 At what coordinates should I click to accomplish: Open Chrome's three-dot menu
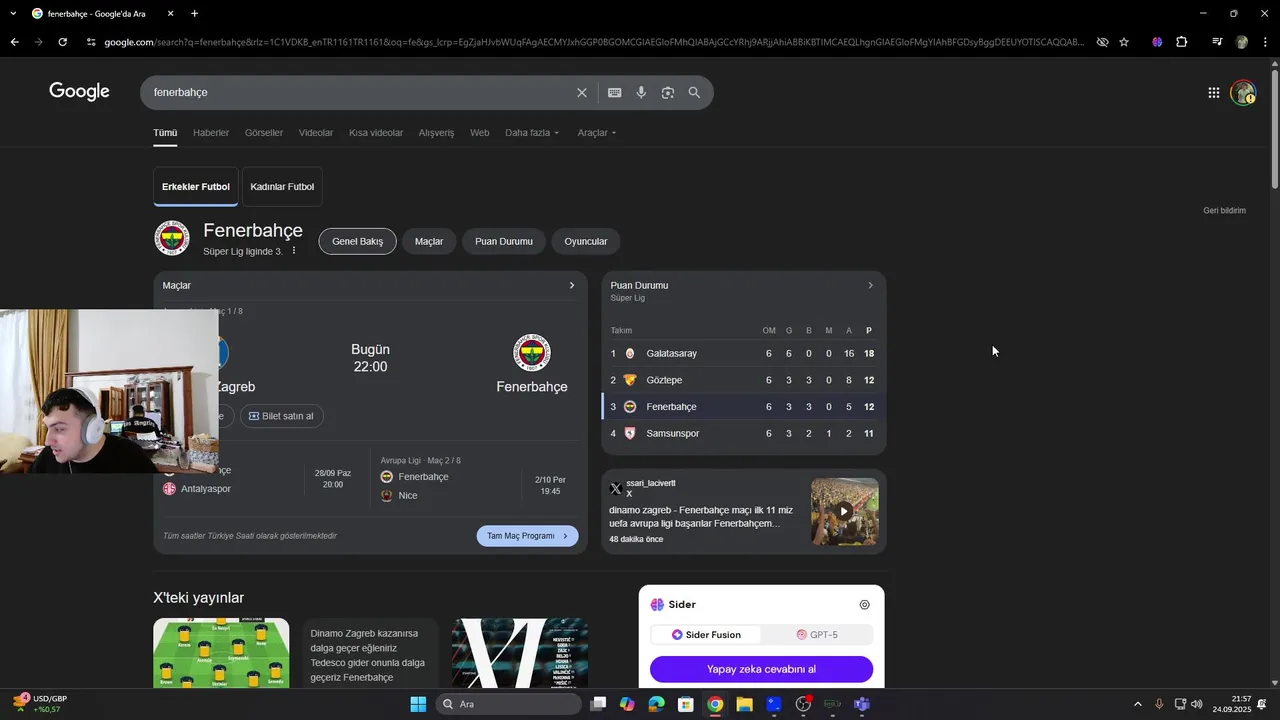coord(1265,42)
